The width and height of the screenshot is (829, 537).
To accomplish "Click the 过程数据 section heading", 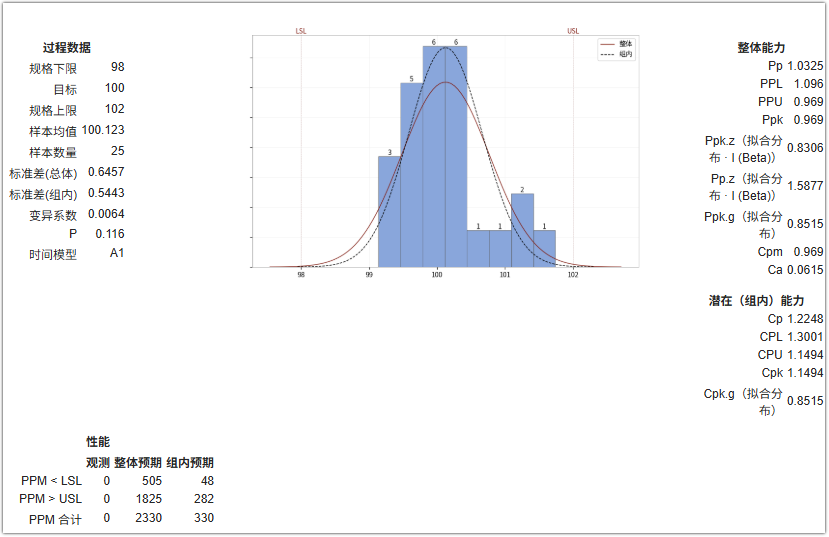I will click(67, 48).
